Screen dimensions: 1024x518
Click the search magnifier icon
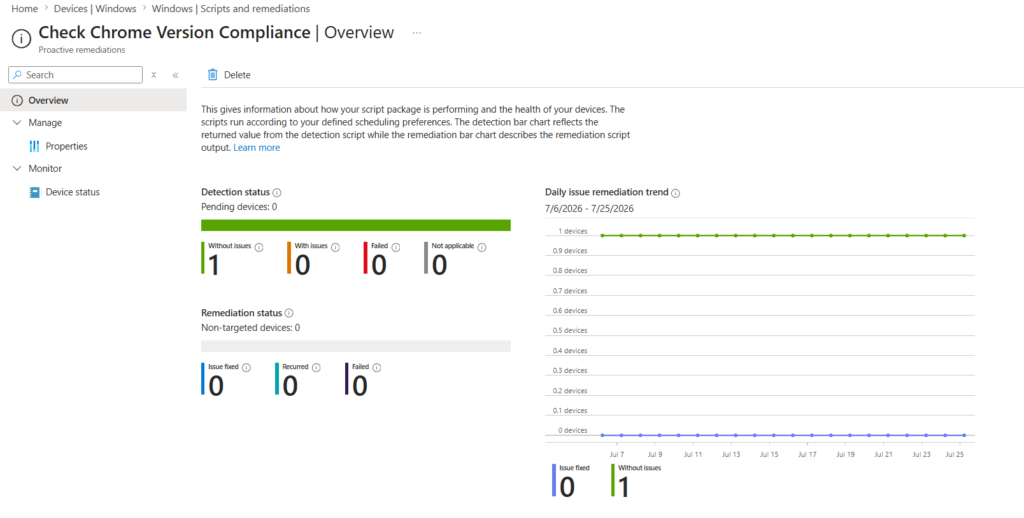tap(18, 74)
